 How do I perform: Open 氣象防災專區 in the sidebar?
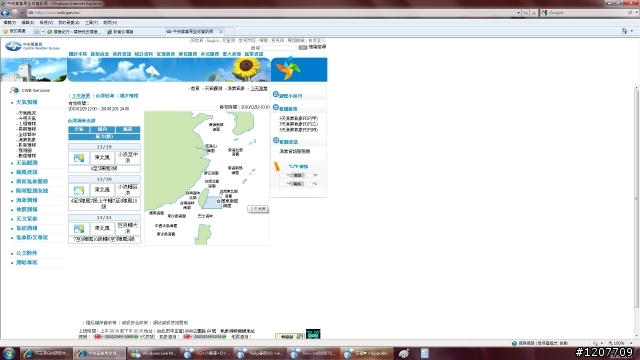point(32,237)
